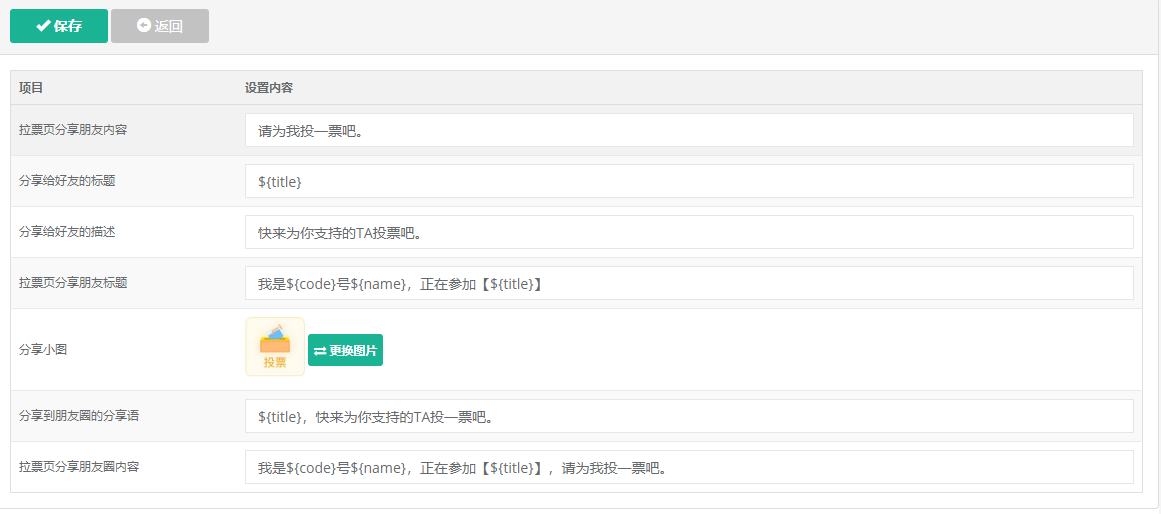
Task: Focus the 拉票页分享朋友内容 input field
Action: pyautogui.click(x=689, y=130)
